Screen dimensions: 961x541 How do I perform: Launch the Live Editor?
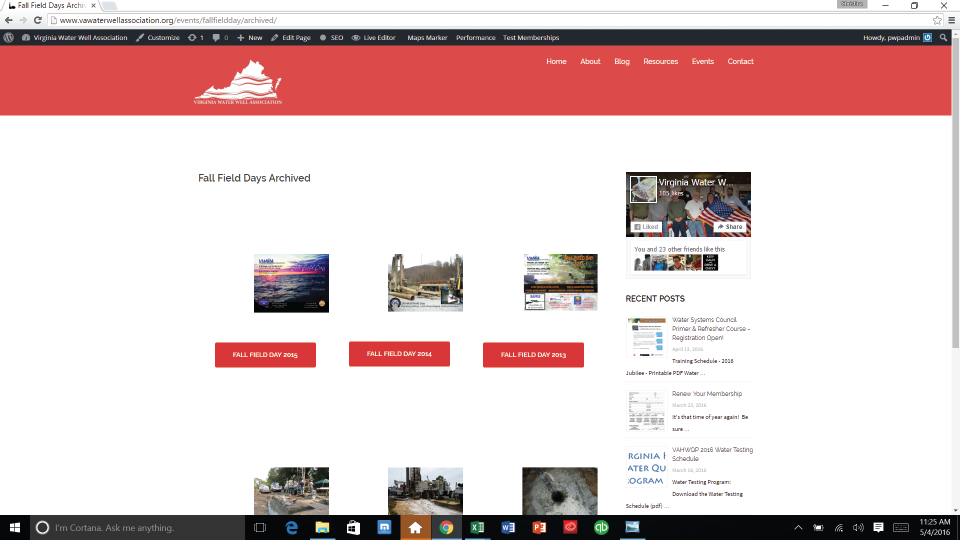pos(374,37)
